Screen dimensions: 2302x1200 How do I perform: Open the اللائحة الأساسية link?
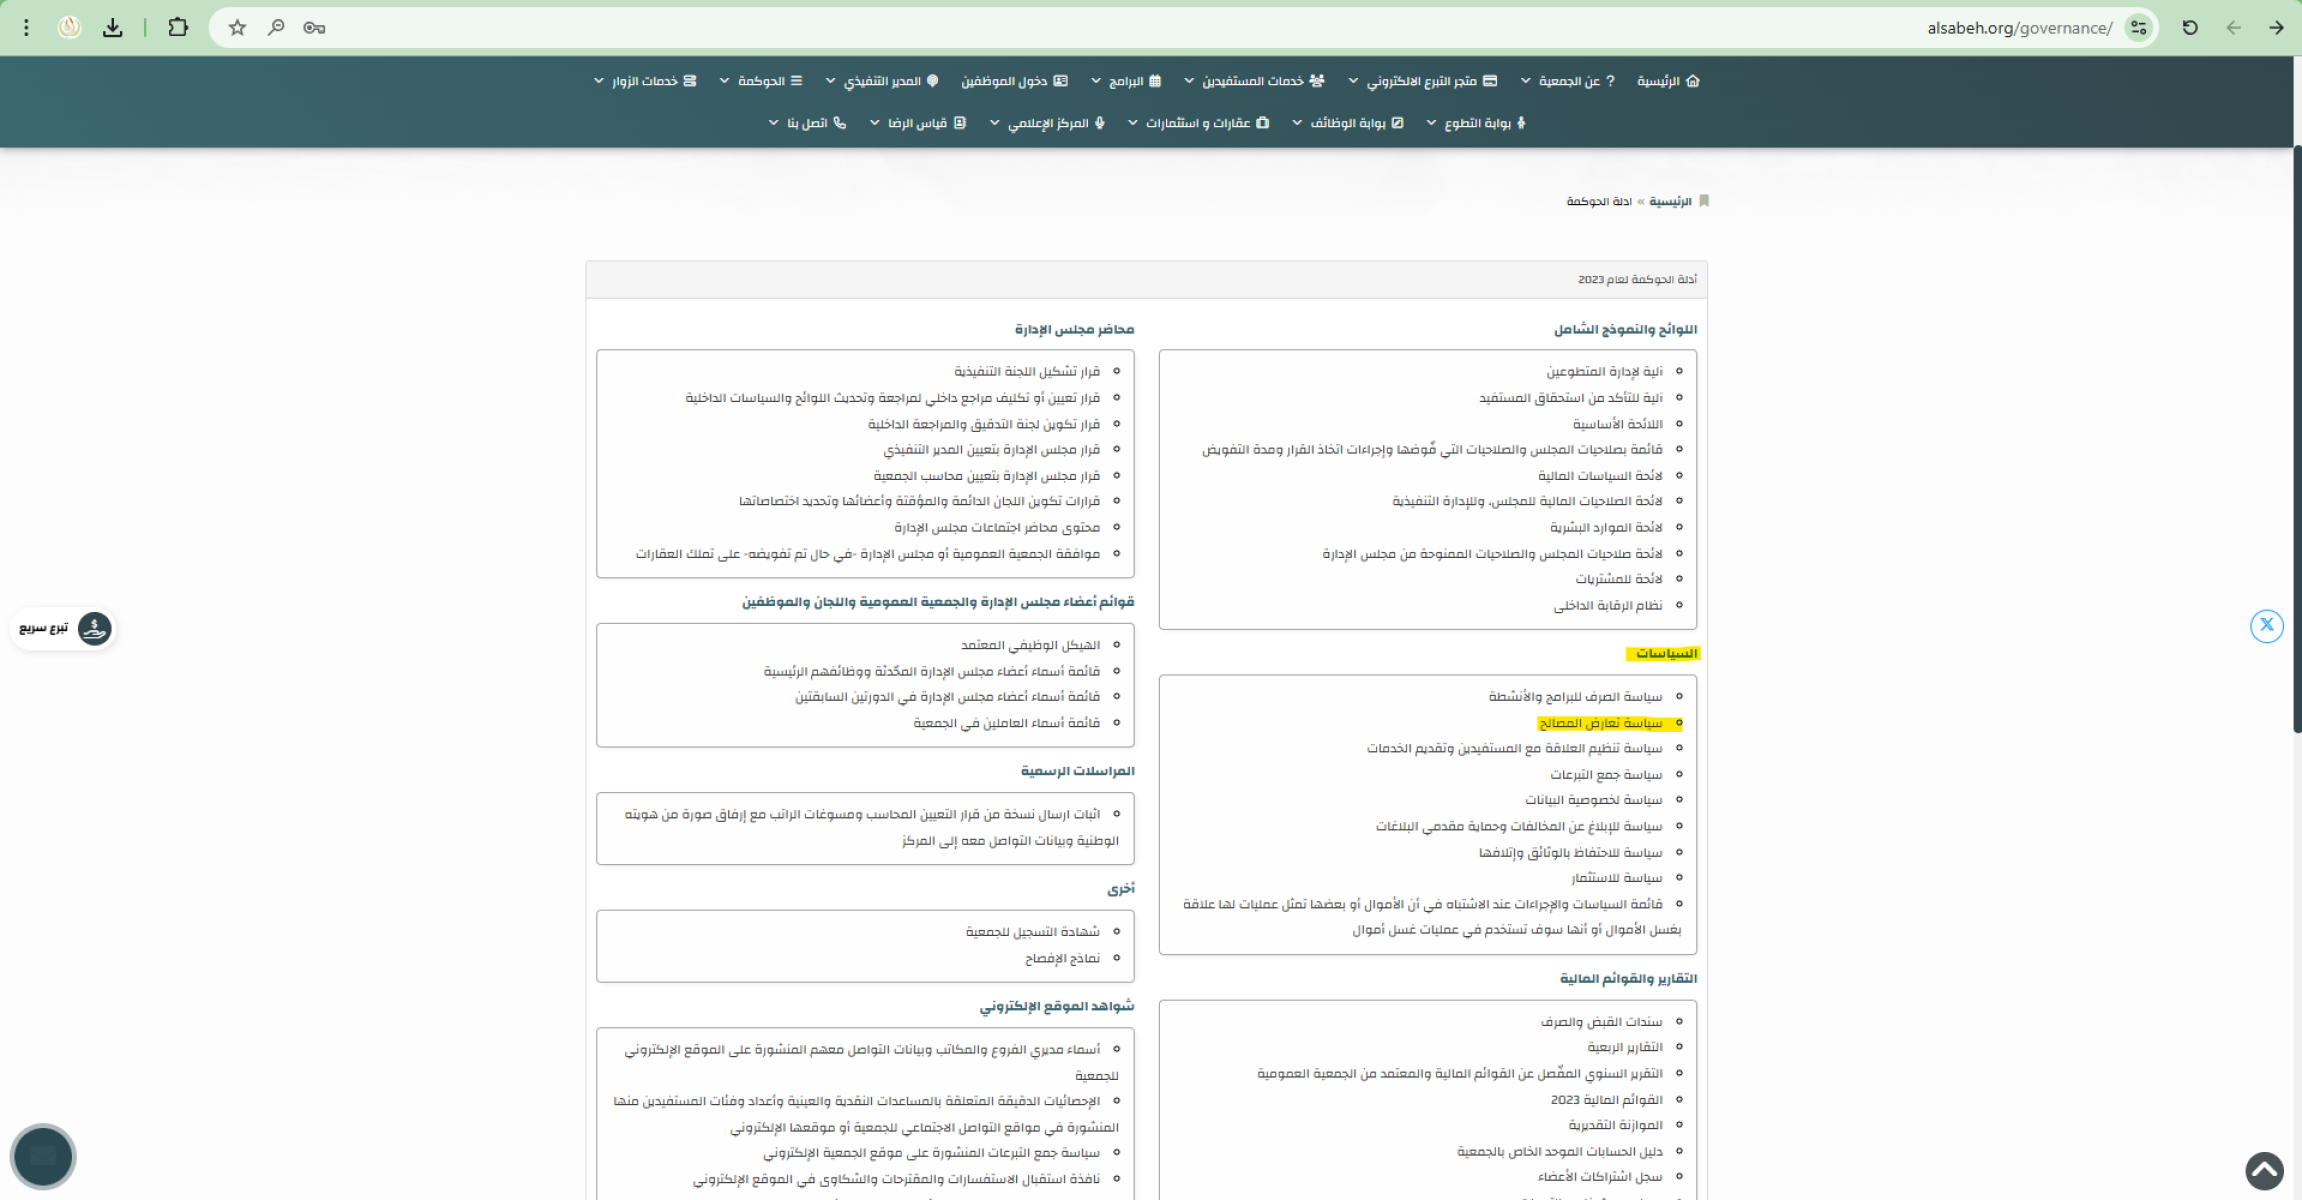(1617, 424)
